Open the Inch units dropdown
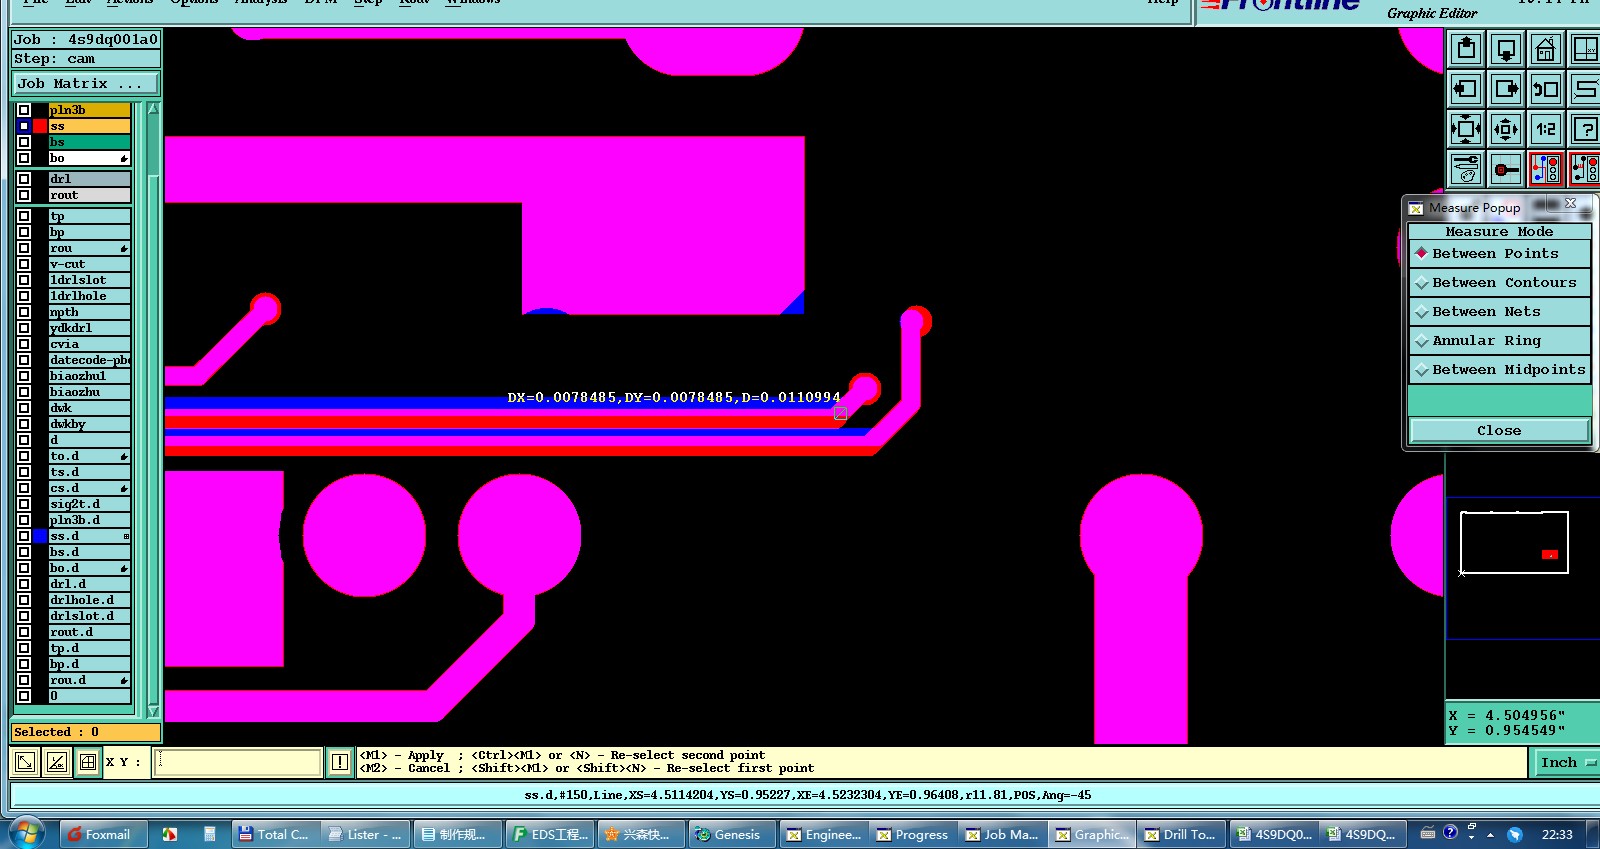Viewport: 1600px width, 849px height. pyautogui.click(x=1565, y=762)
